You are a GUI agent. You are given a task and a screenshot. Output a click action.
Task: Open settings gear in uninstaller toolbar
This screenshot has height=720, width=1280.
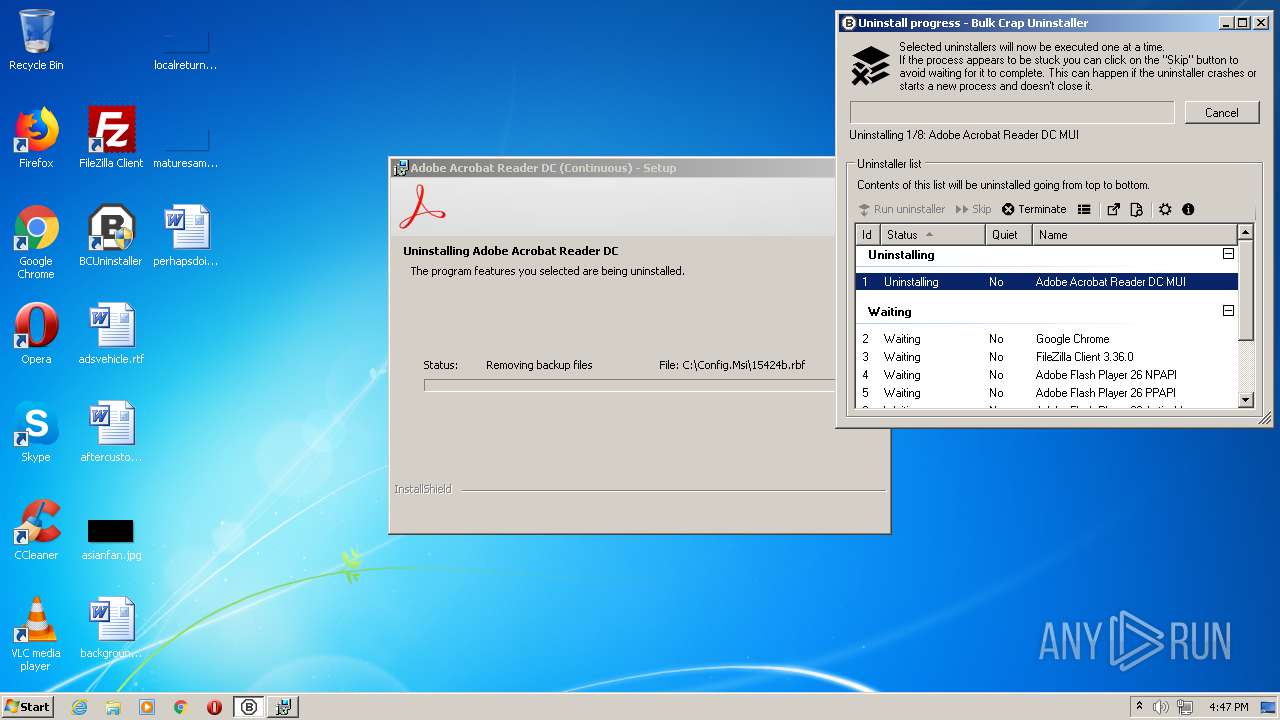coord(1165,209)
